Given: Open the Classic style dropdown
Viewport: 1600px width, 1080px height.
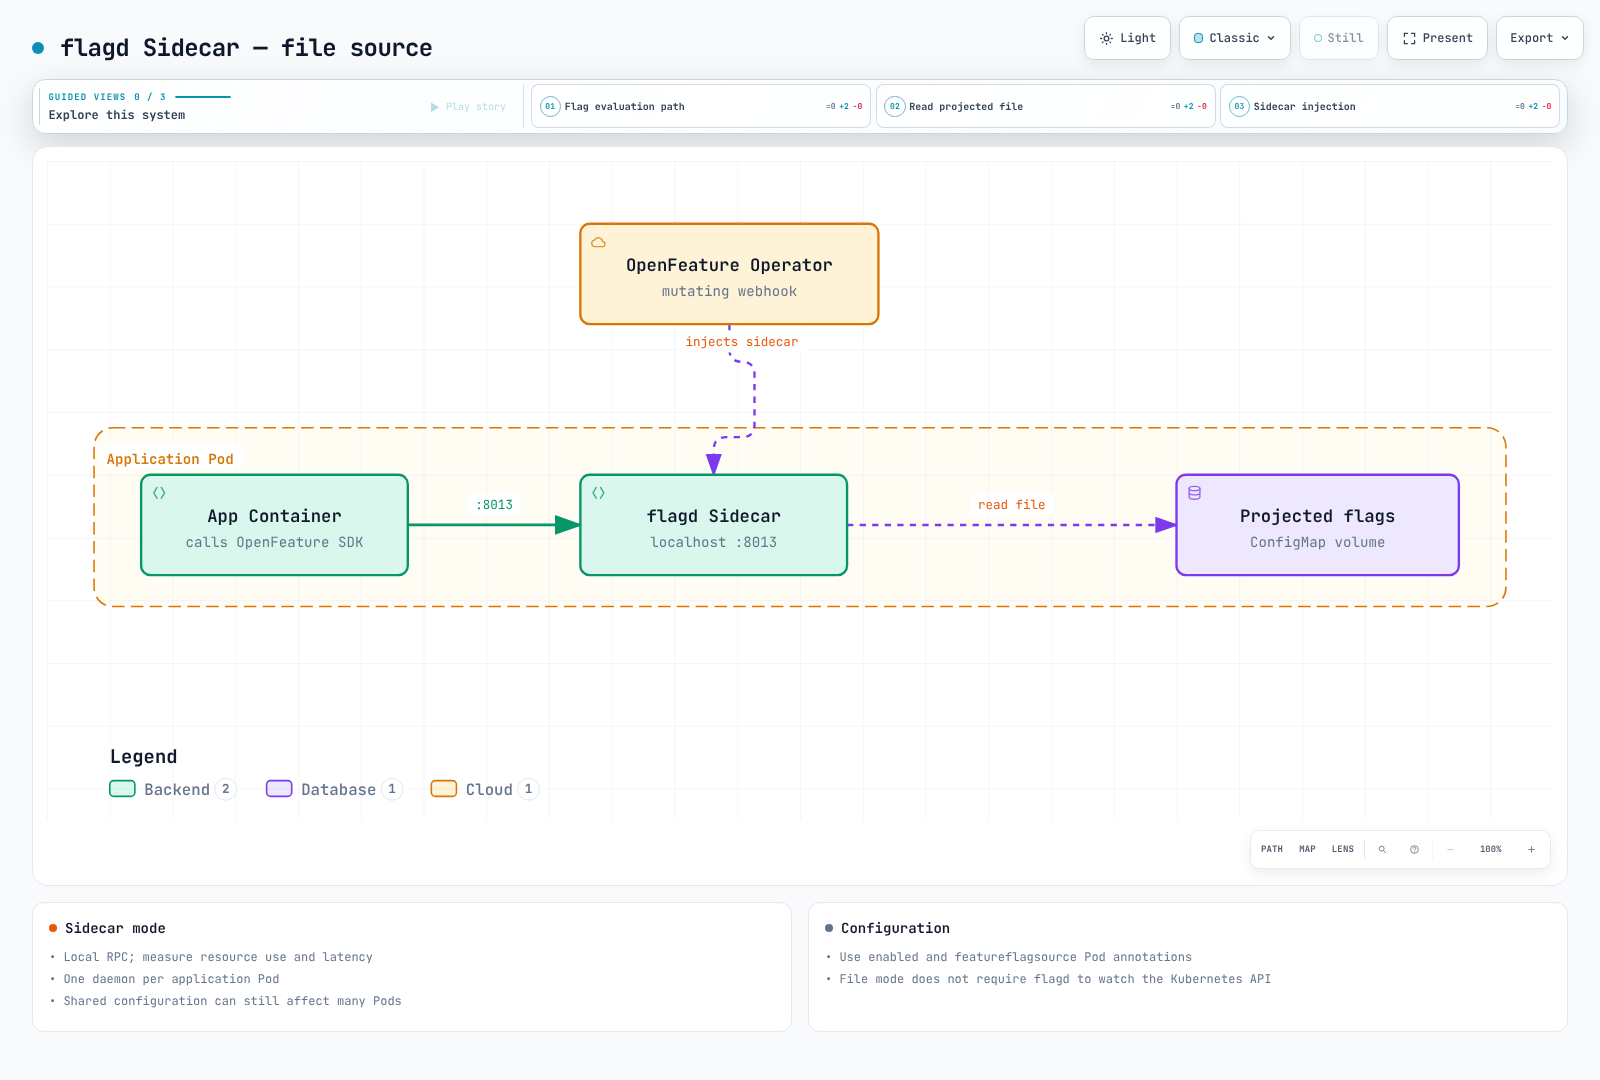Looking at the screenshot, I should tap(1235, 38).
